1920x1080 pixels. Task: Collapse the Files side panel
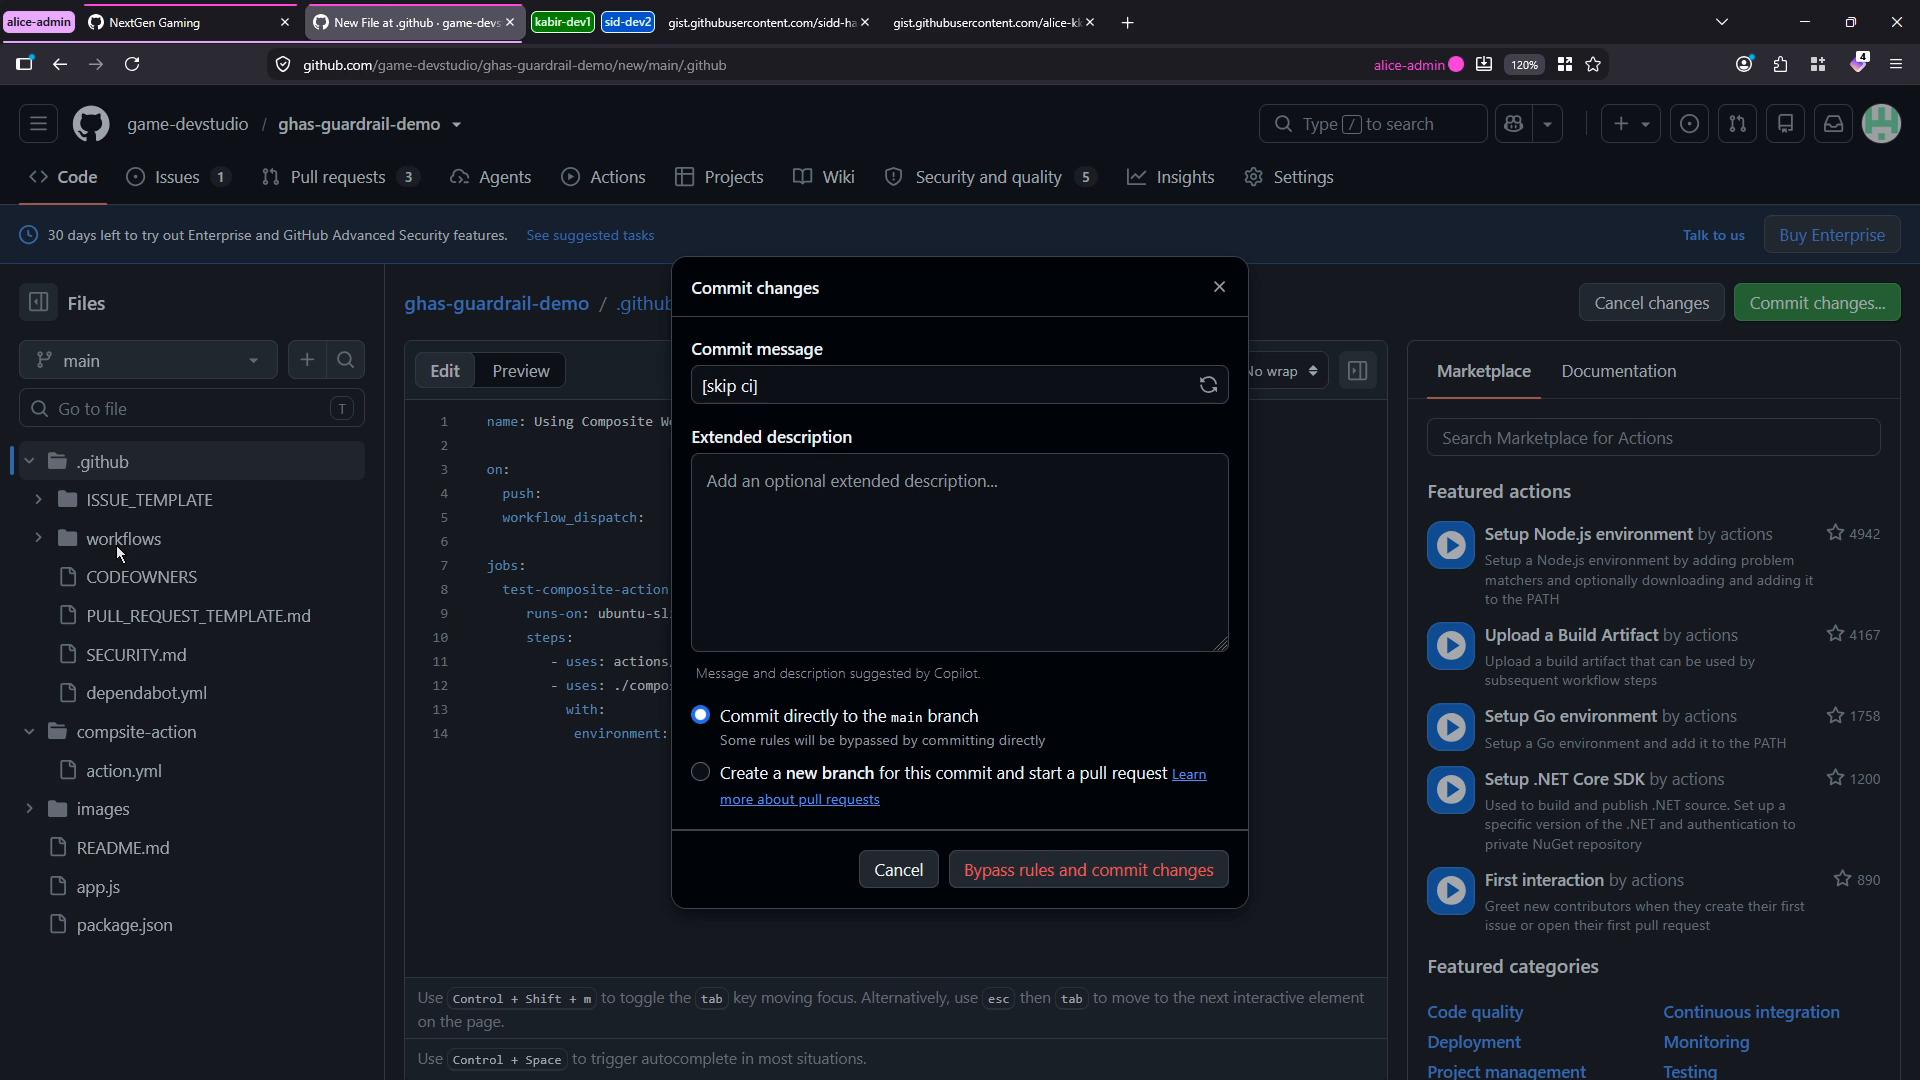pyautogui.click(x=38, y=303)
